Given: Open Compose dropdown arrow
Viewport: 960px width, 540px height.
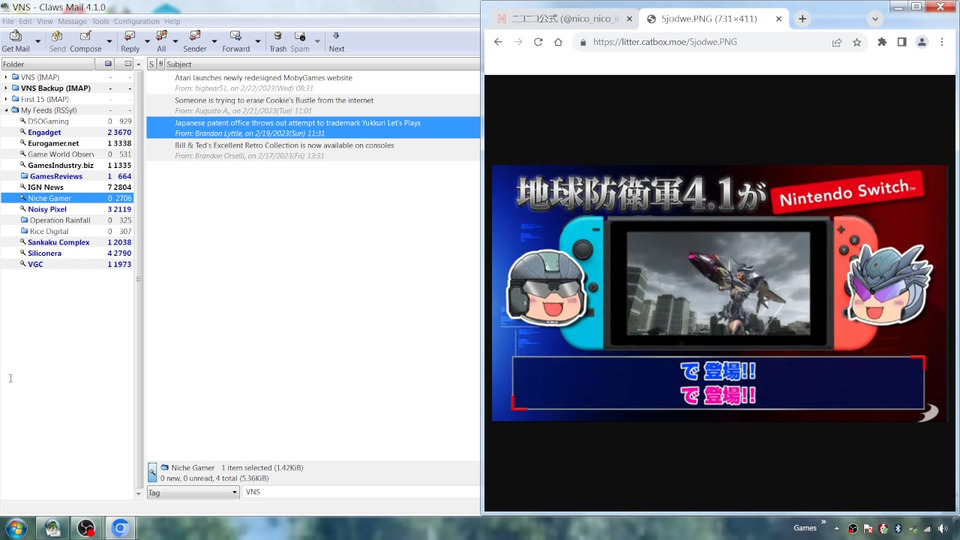Looking at the screenshot, I should pyautogui.click(x=109, y=42).
